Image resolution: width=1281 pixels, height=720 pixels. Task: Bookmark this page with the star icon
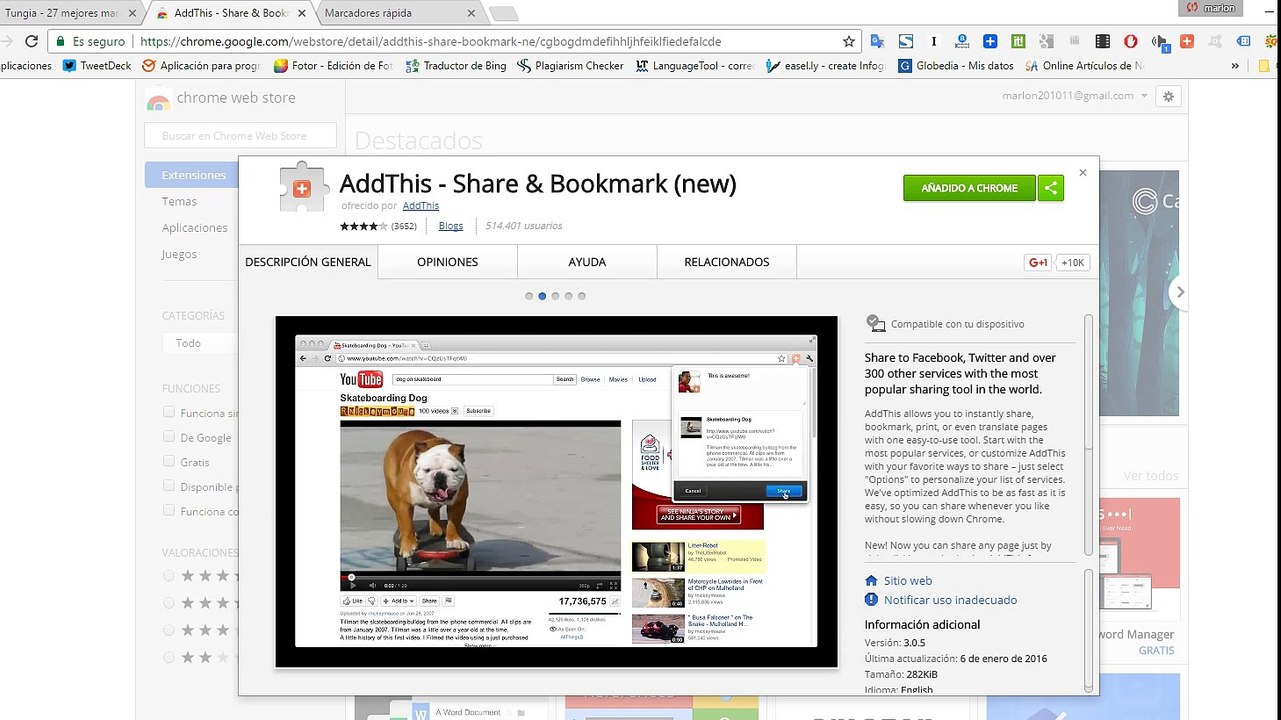click(x=849, y=42)
